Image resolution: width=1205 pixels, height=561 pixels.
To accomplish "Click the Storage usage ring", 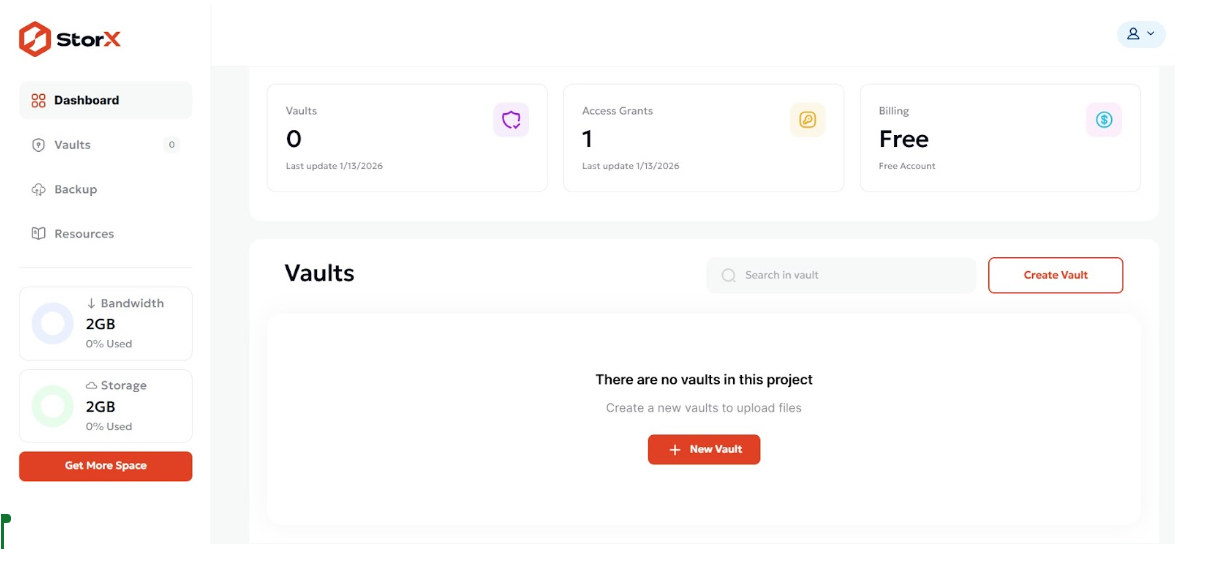I will [x=53, y=406].
